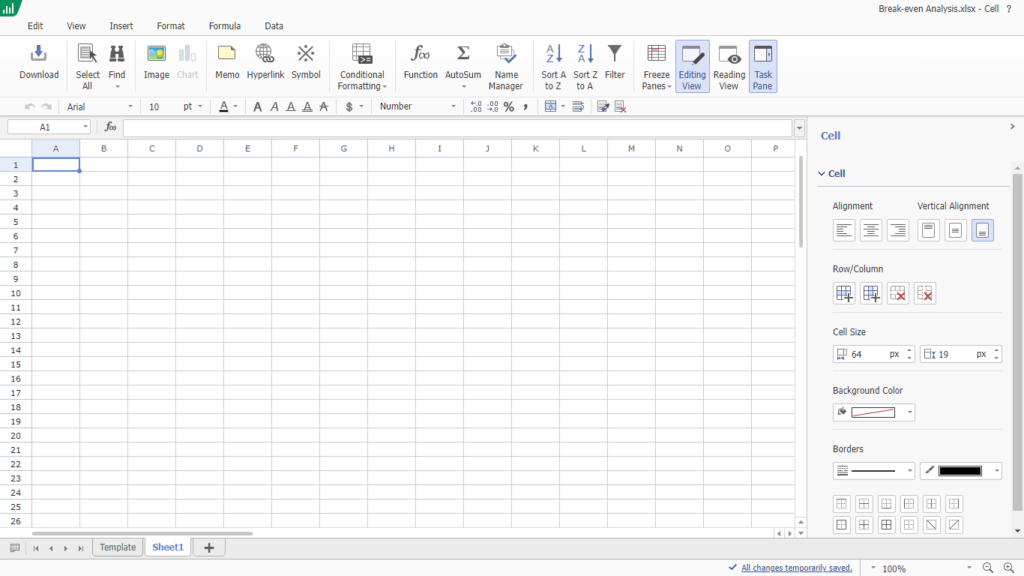Open the Edit menu
The image size is (1024, 576).
pyautogui.click(x=35, y=26)
